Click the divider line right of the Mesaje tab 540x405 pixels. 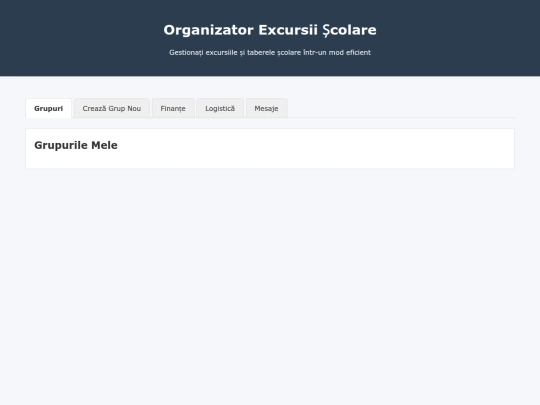pyautogui.click(x=401, y=117)
